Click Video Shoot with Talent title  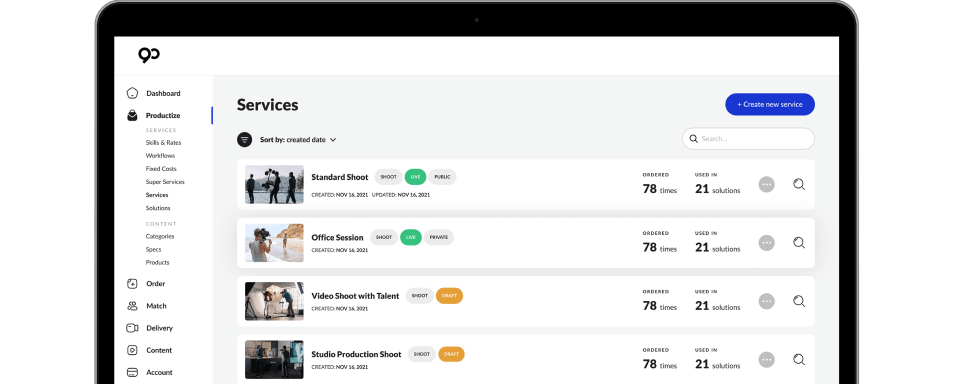click(355, 296)
